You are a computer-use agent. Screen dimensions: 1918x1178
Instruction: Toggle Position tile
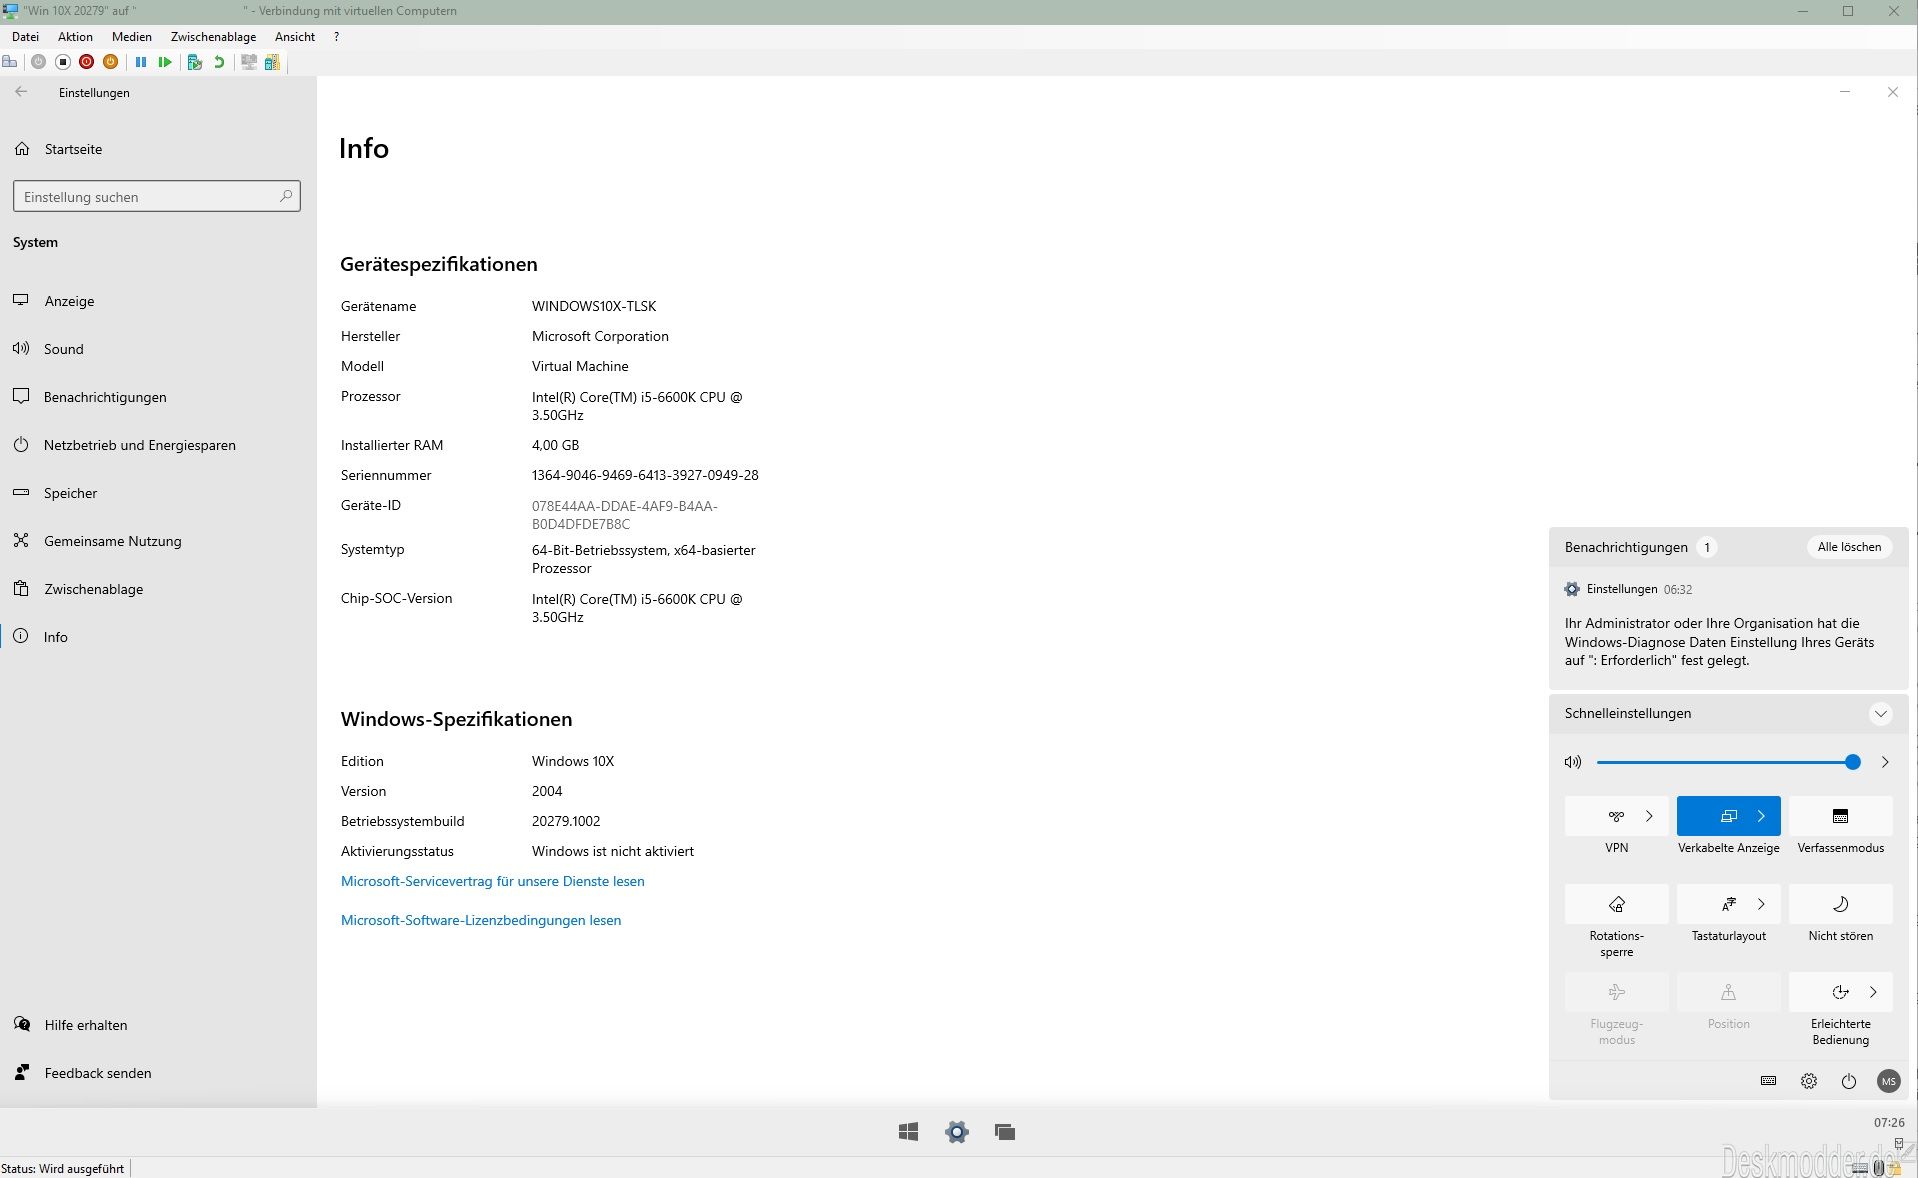pos(1728,992)
